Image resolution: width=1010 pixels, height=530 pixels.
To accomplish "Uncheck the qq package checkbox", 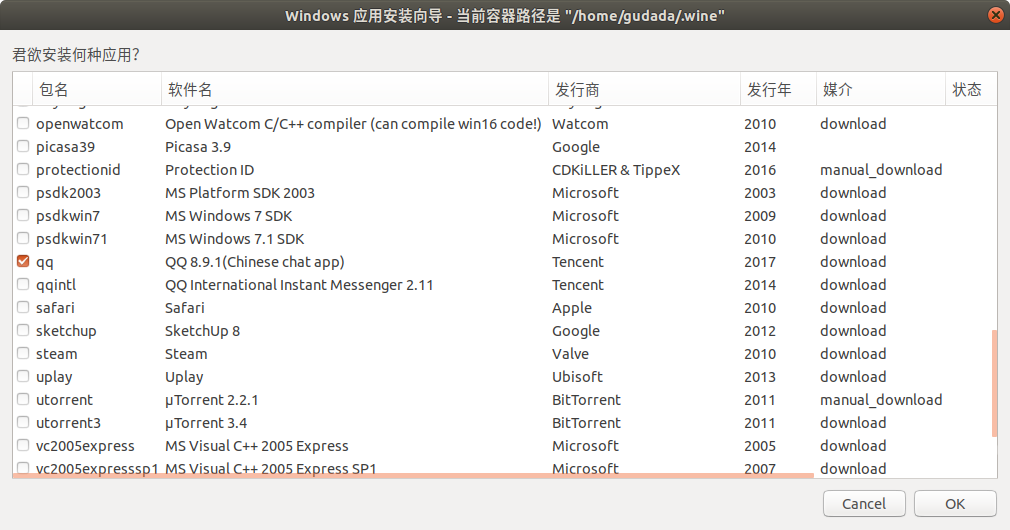I will click(23, 261).
